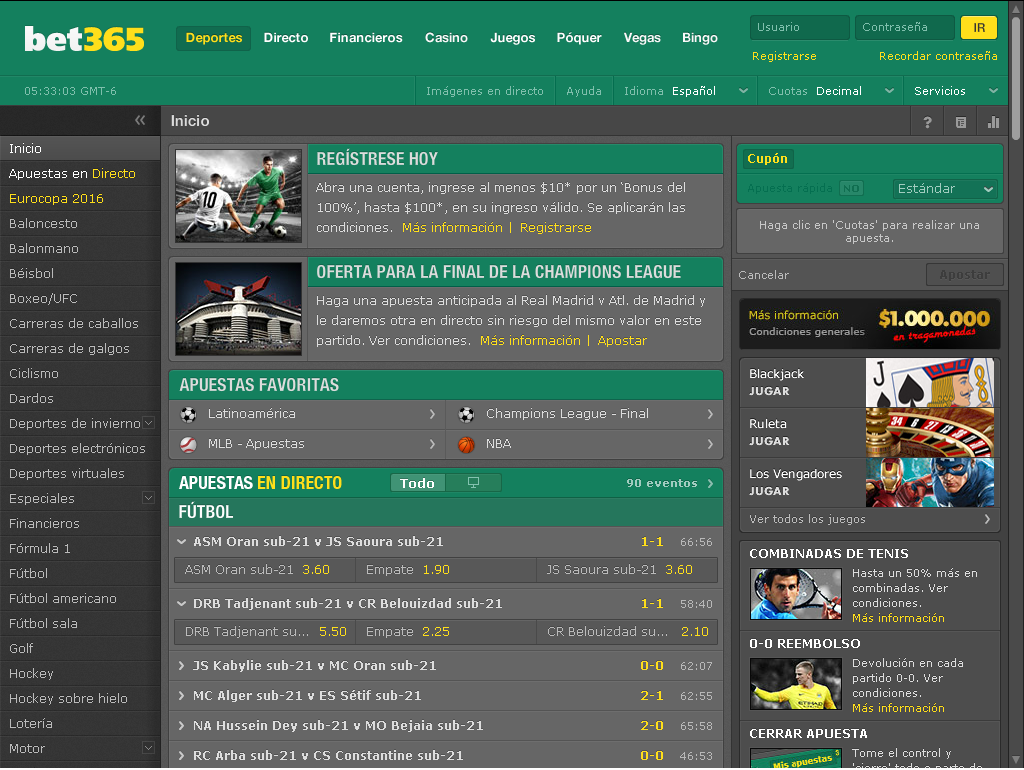Open the Deportes tab
This screenshot has height=770, width=1024.
click(214, 38)
